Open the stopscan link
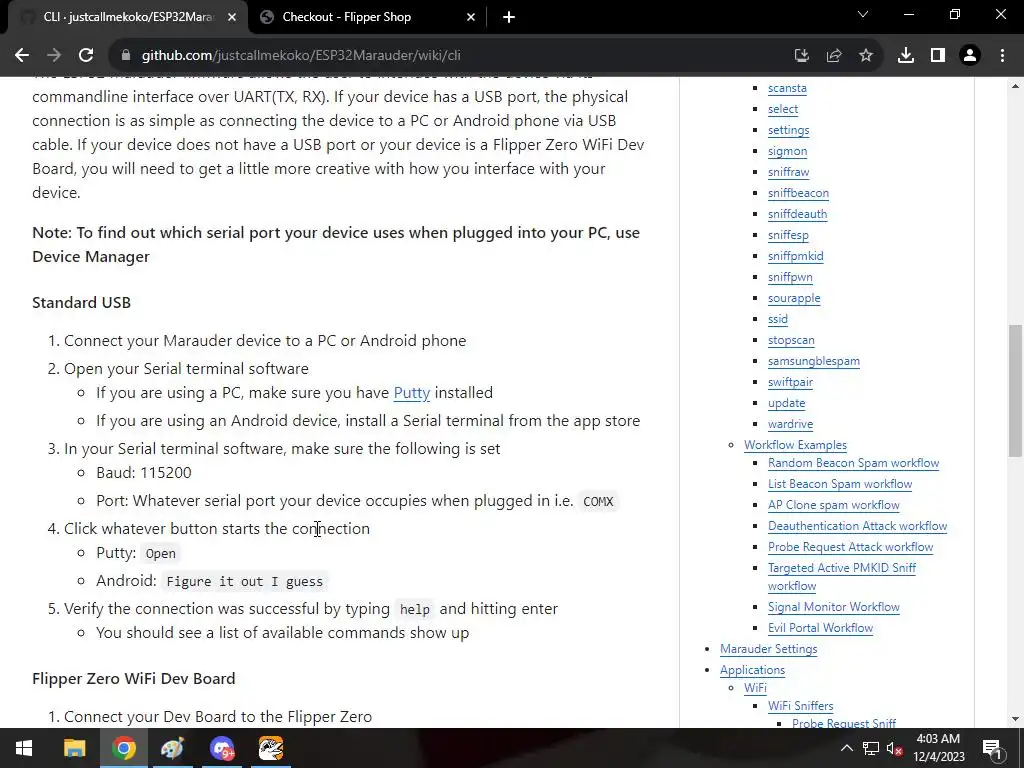Viewport: 1024px width, 768px height. click(791, 340)
